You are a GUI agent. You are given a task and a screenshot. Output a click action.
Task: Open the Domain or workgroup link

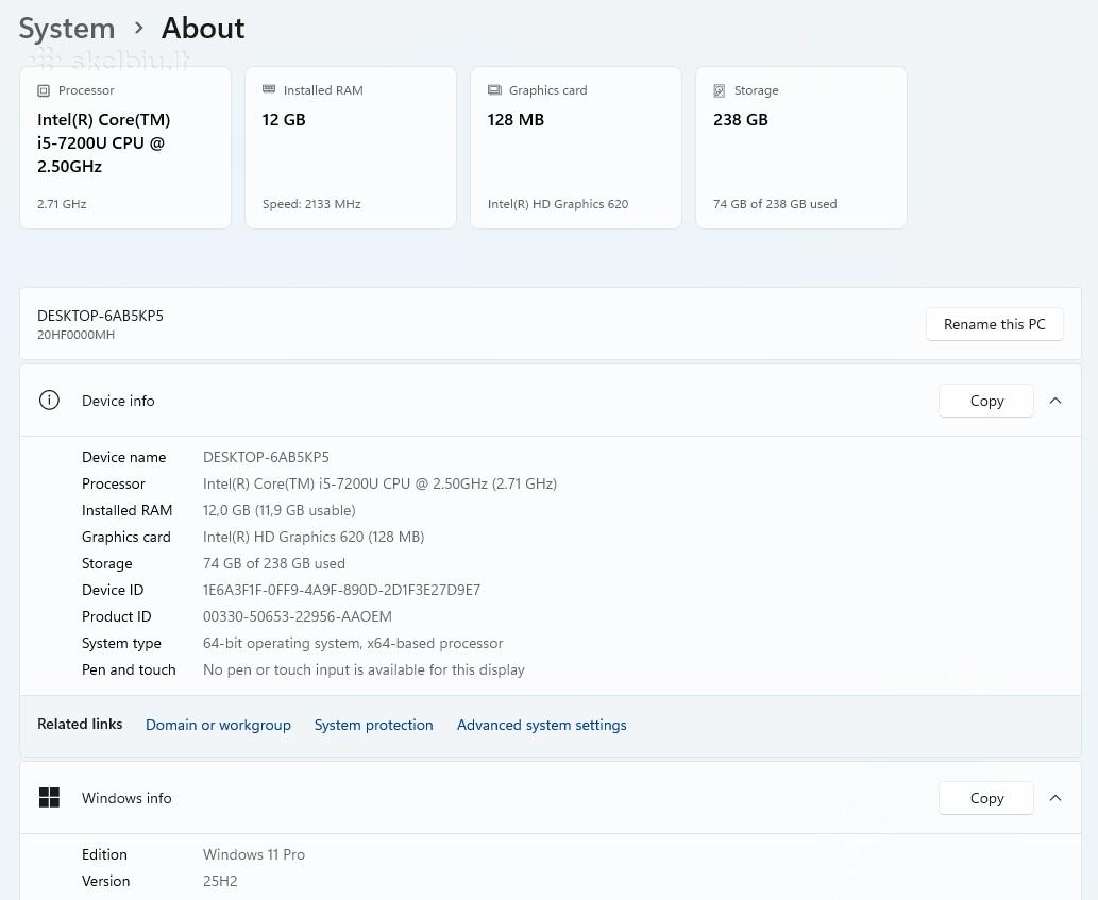coord(218,725)
